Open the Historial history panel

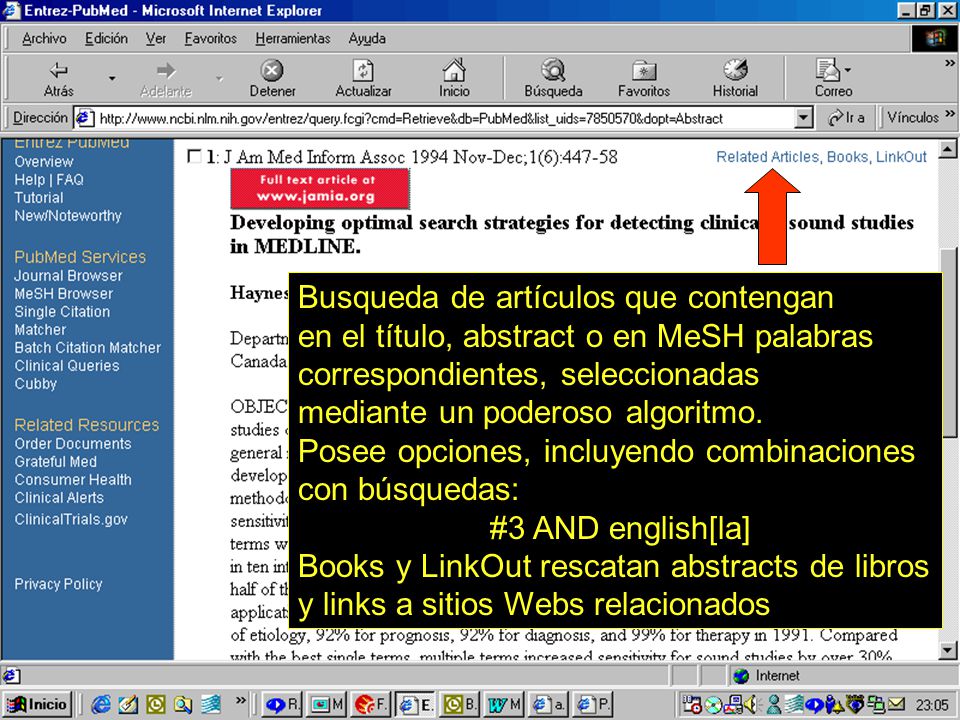735,70
